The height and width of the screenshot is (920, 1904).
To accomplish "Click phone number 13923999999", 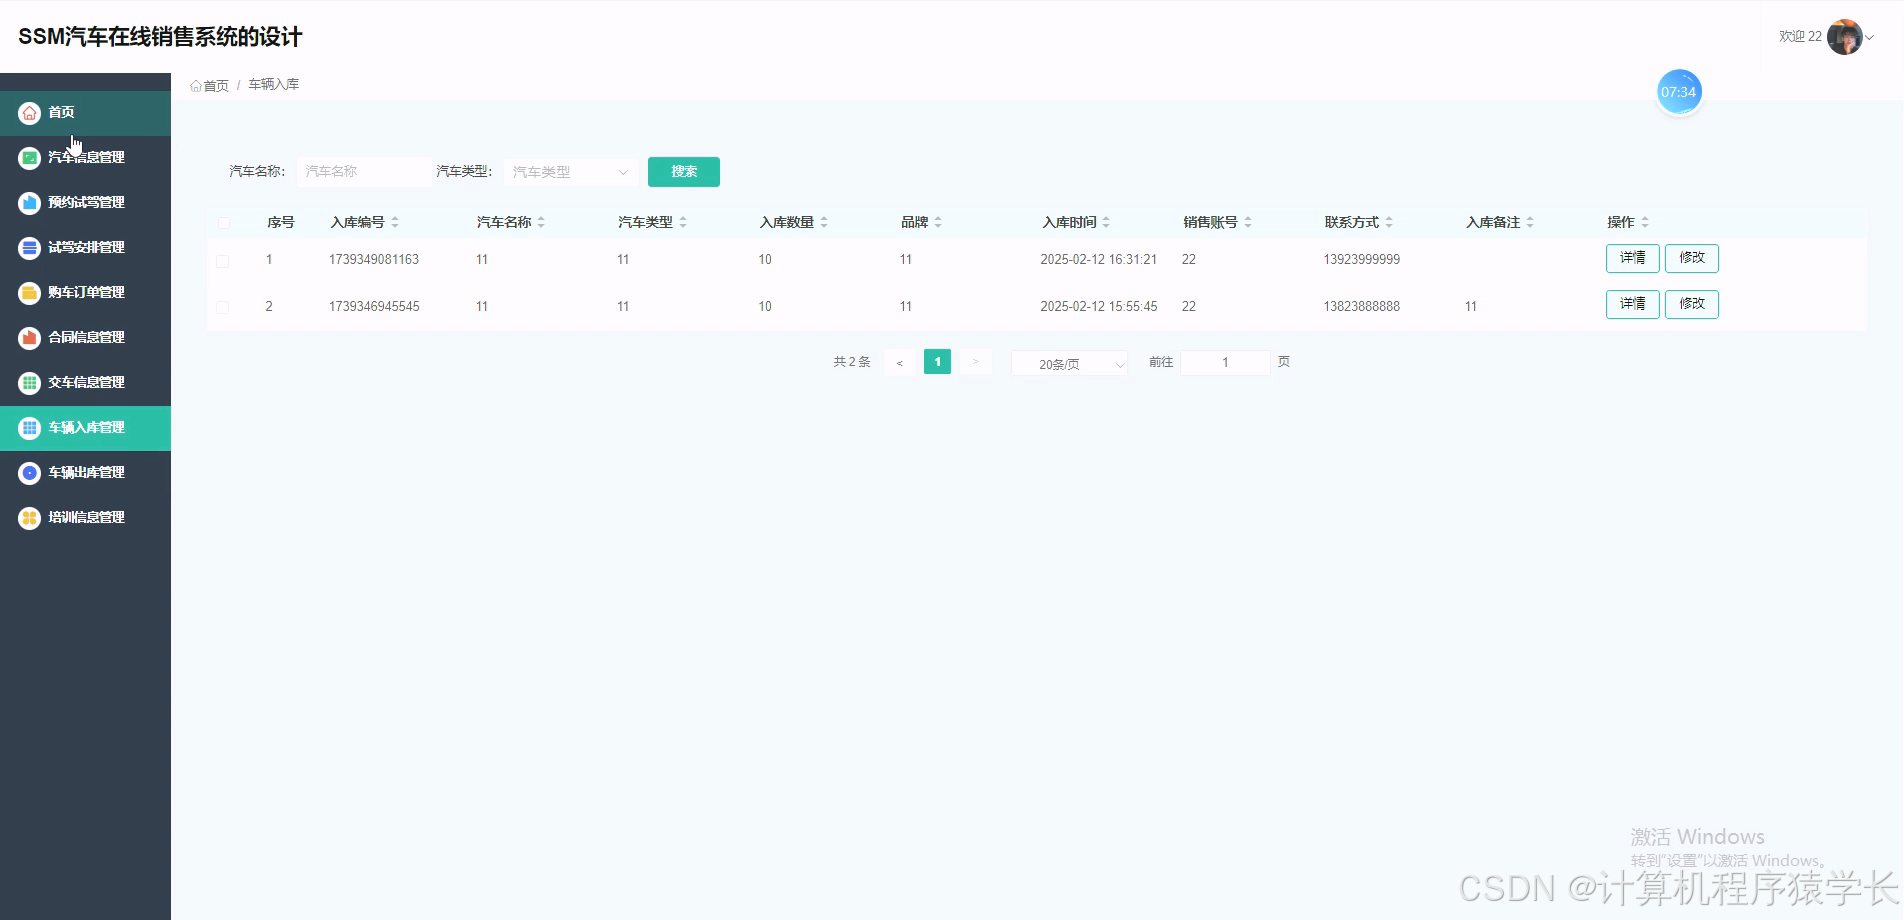I will tap(1361, 260).
